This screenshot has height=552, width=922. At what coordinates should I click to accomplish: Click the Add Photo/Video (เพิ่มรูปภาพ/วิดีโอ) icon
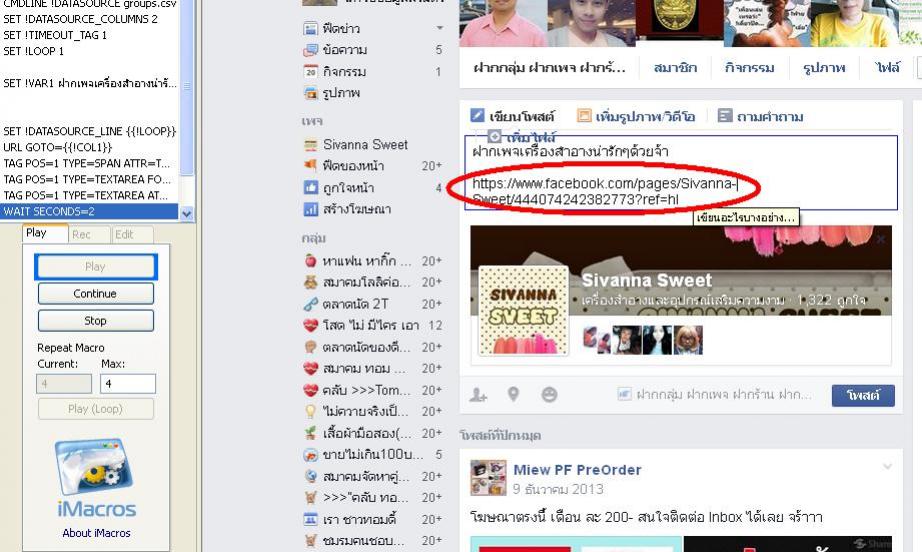584,116
